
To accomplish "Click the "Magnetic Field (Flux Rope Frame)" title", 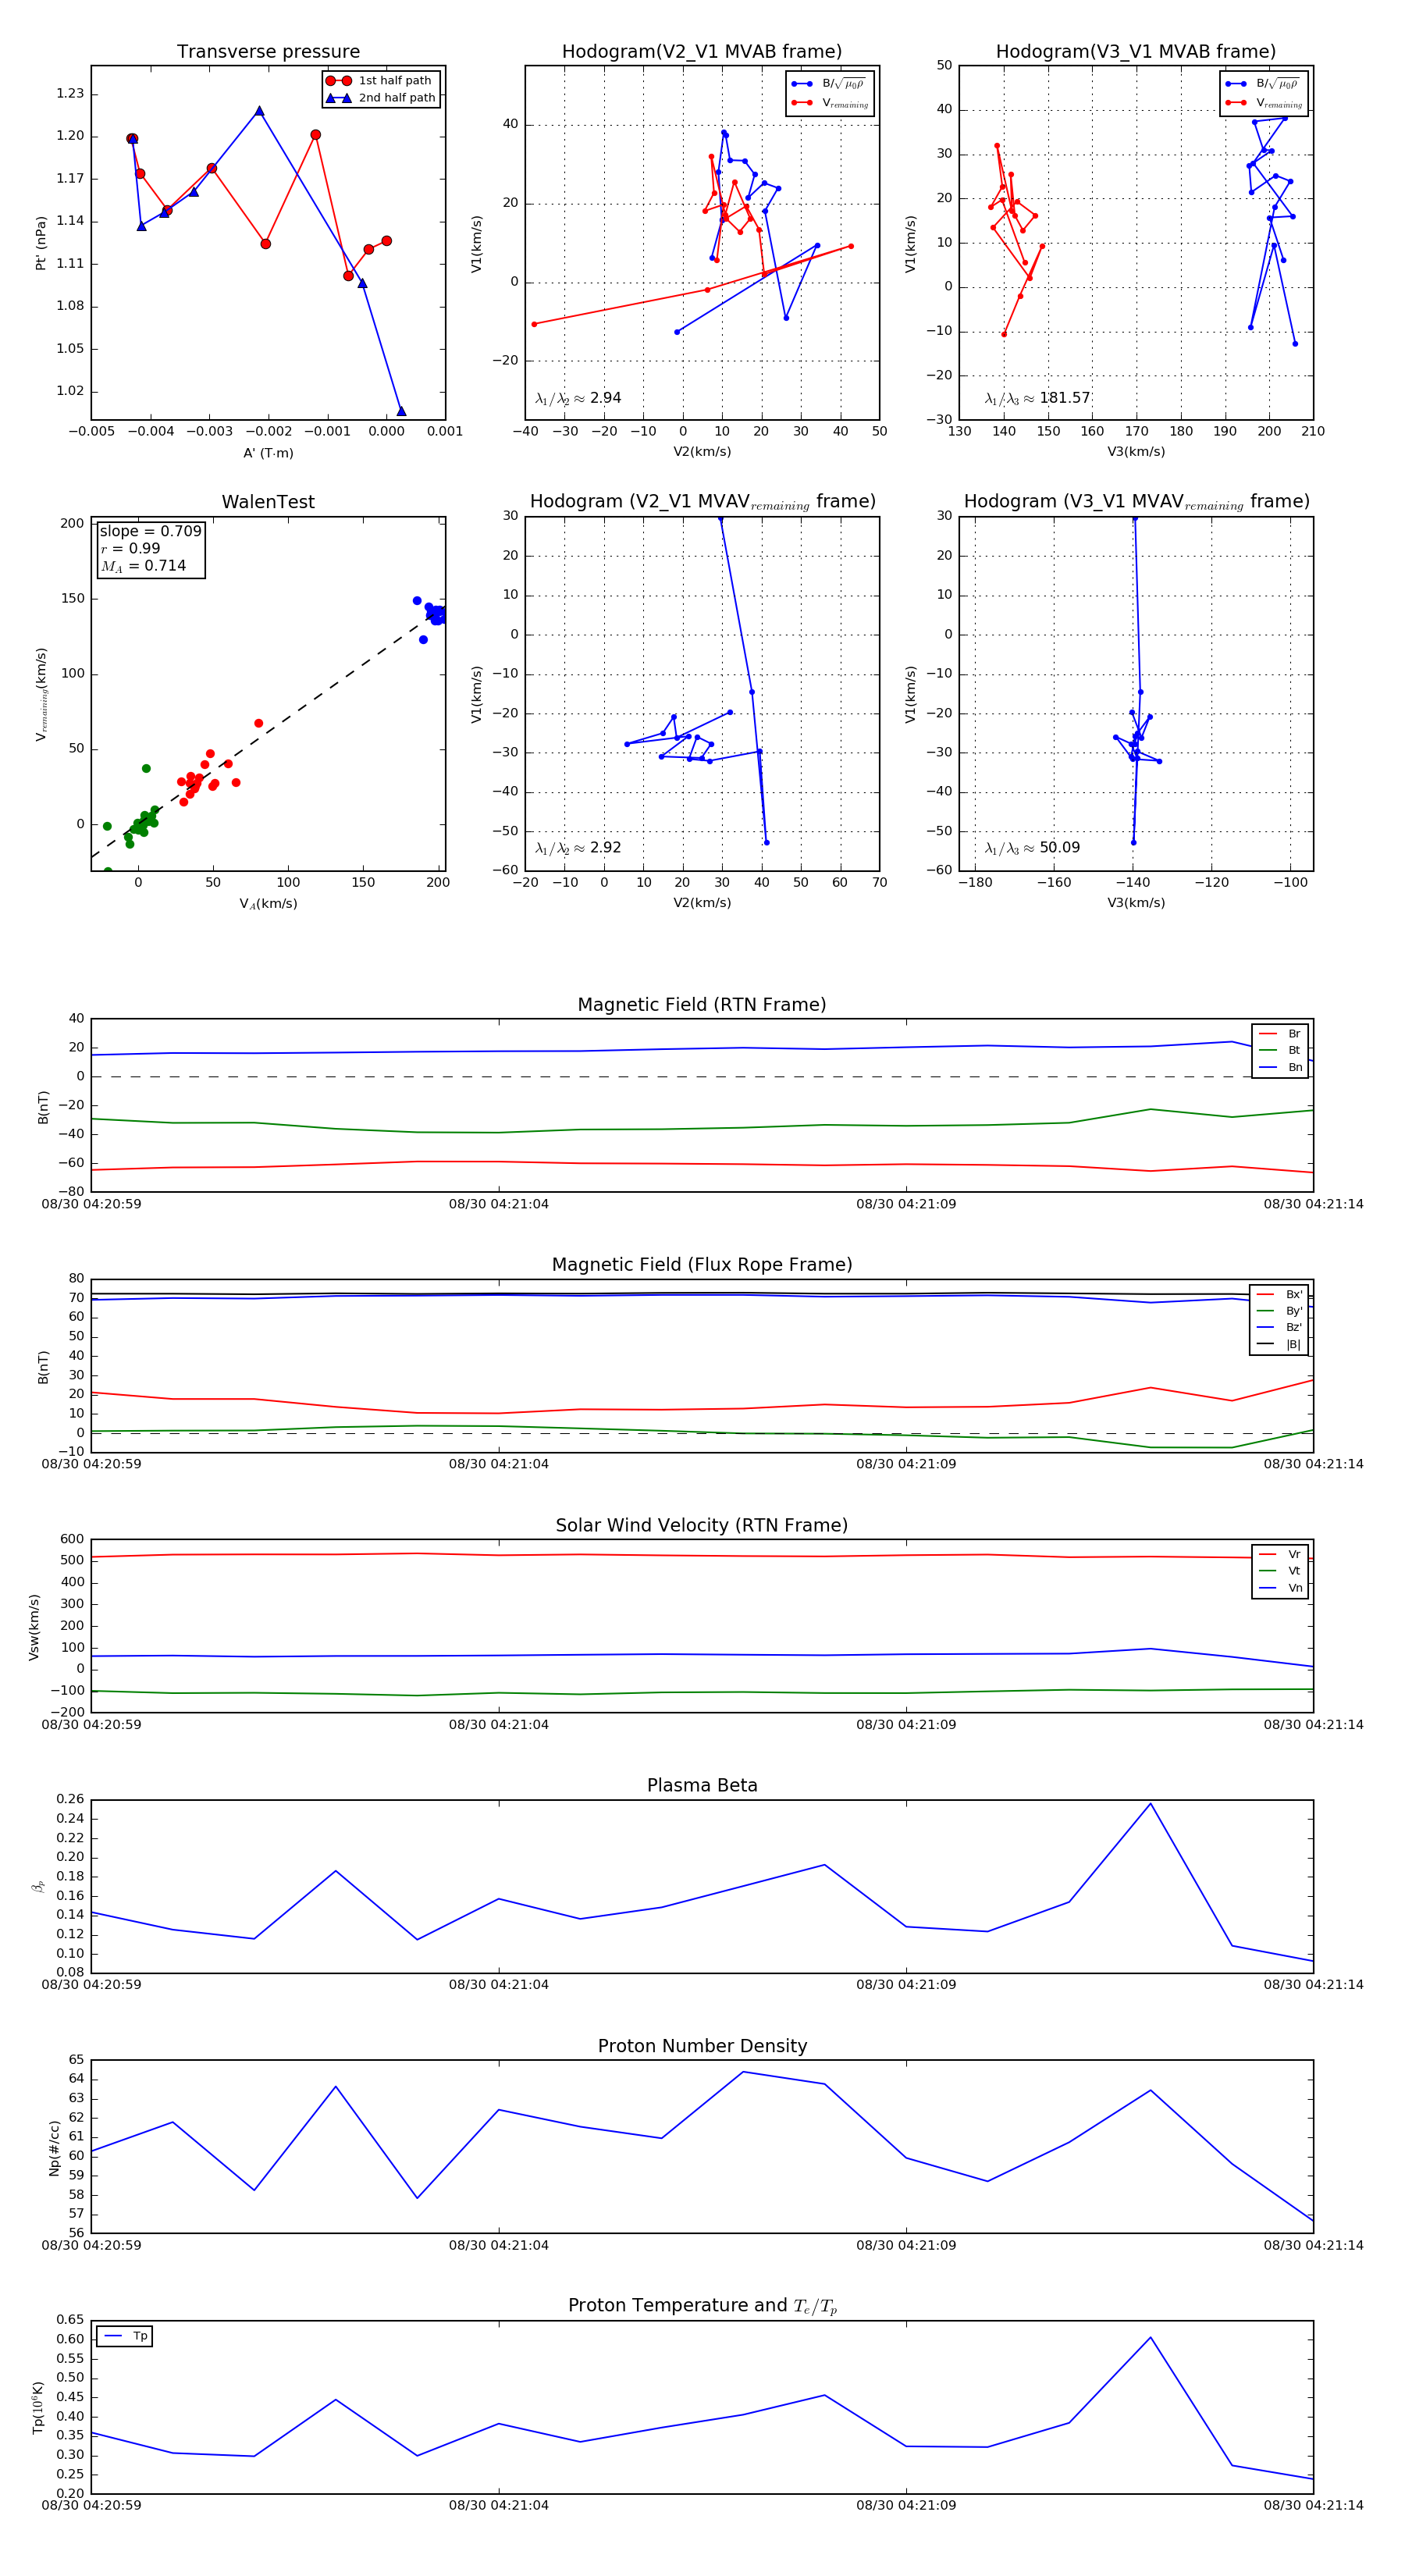I will pos(702,1265).
